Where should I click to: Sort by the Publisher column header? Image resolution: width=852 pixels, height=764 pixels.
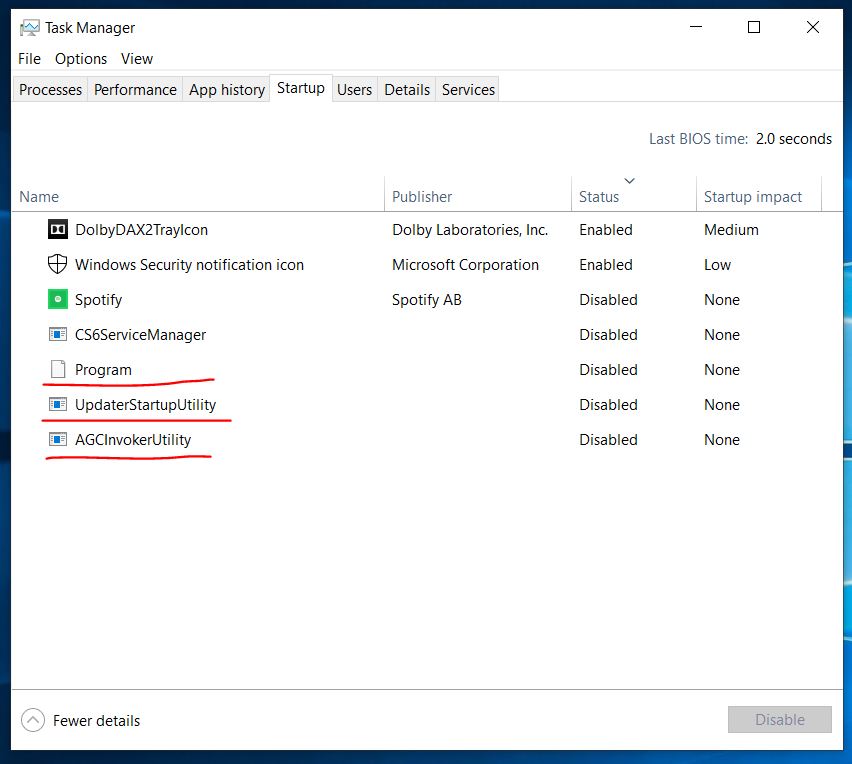[x=478, y=196]
